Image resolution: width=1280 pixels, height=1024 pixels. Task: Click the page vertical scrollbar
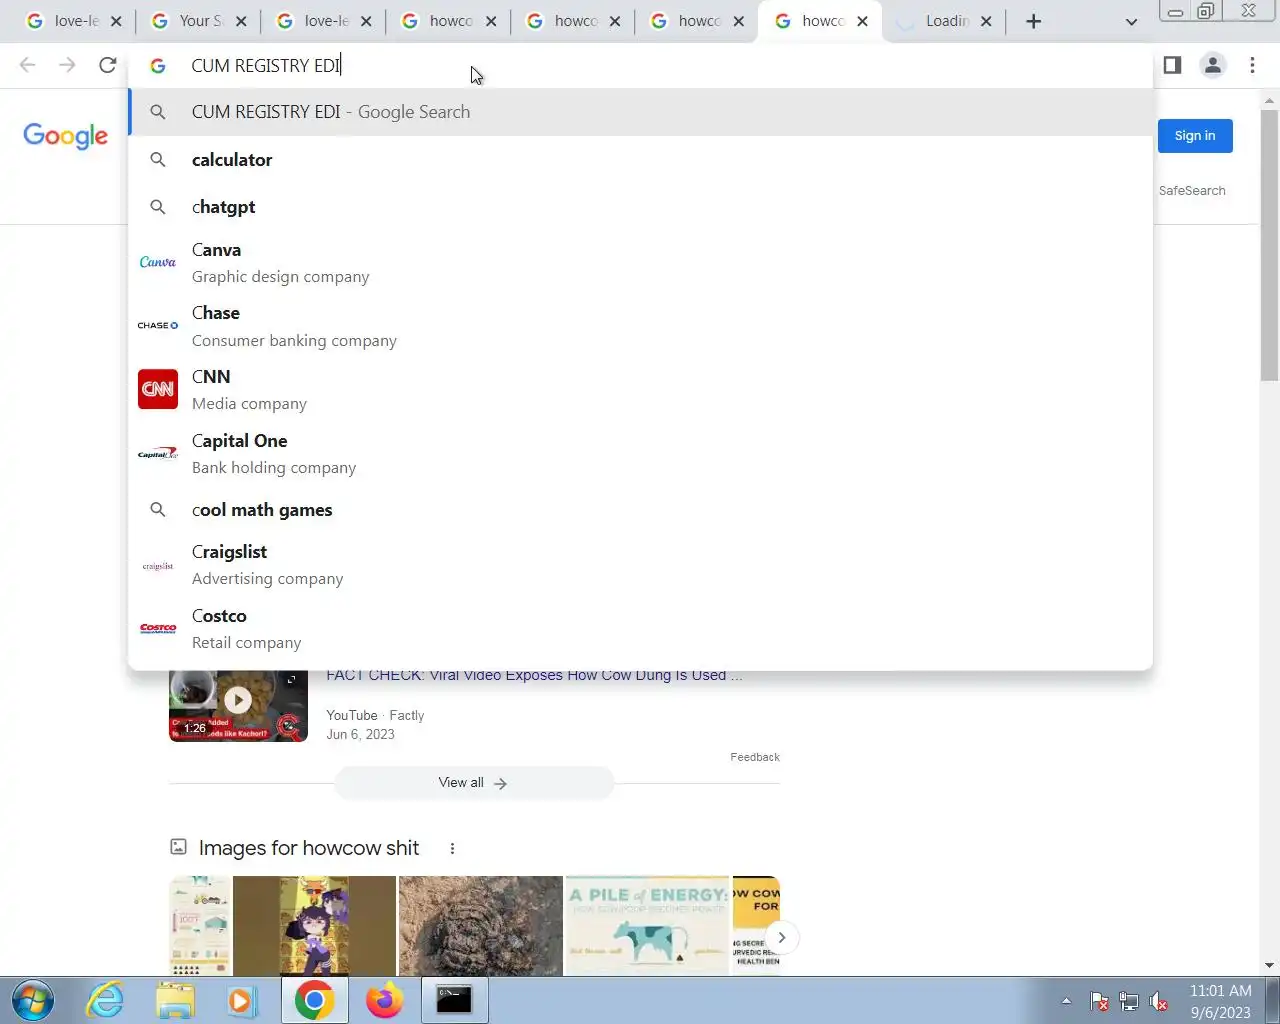click(x=1269, y=245)
